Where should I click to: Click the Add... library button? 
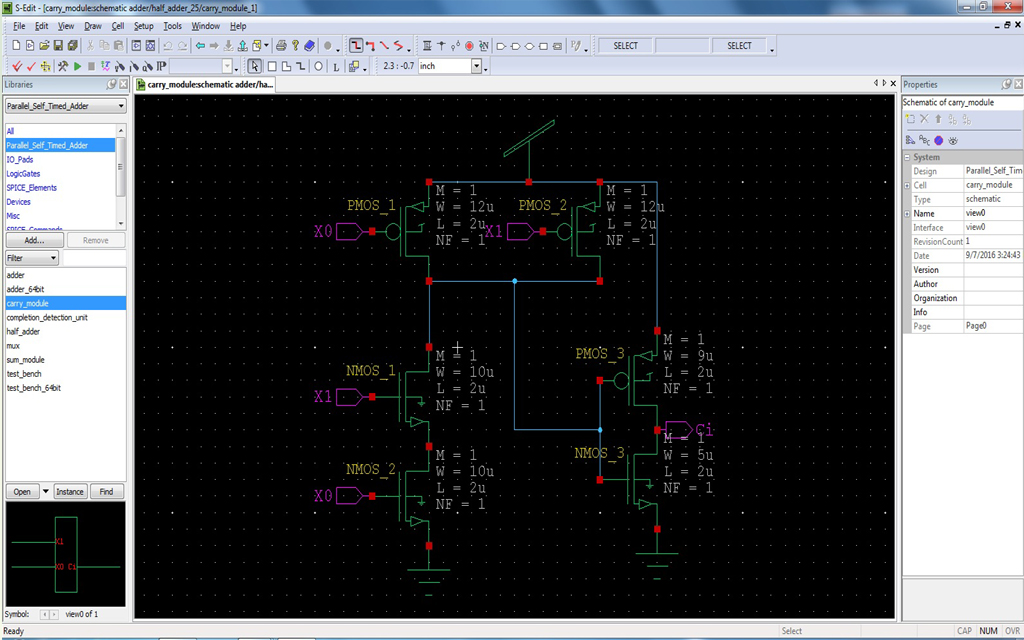click(x=35, y=240)
